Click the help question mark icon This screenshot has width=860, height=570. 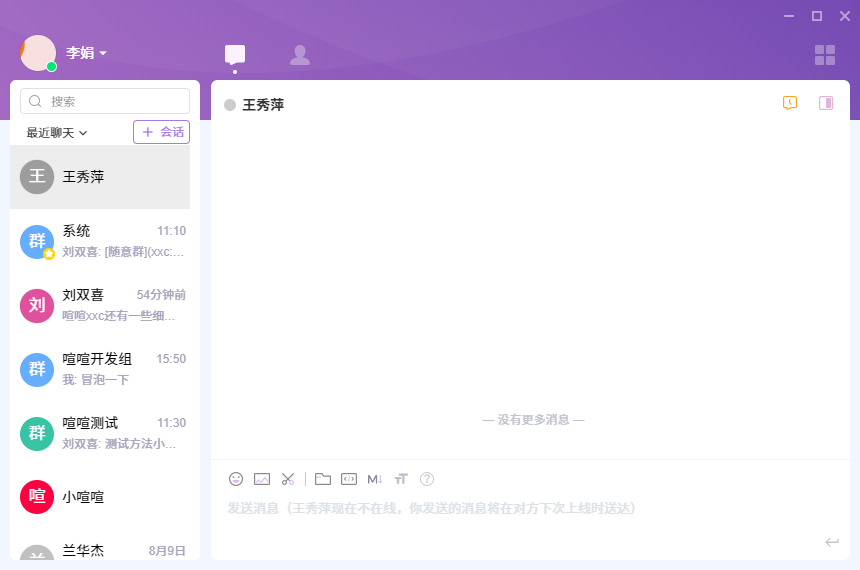point(427,479)
